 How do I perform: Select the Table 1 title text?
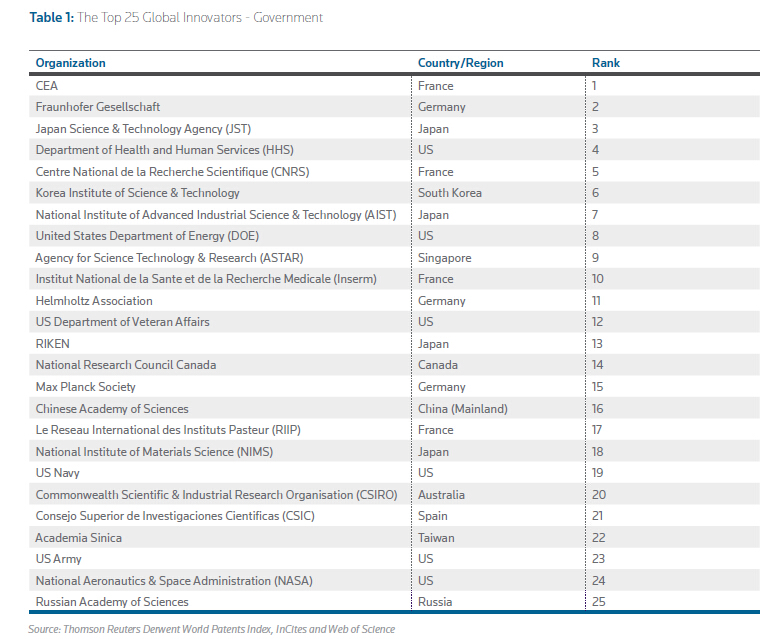(175, 18)
